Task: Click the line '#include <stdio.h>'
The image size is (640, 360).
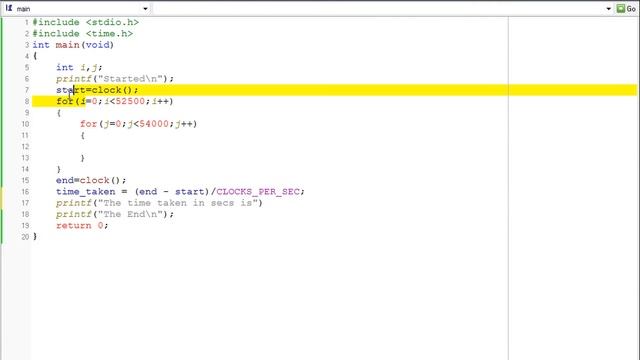Action: 86,22
